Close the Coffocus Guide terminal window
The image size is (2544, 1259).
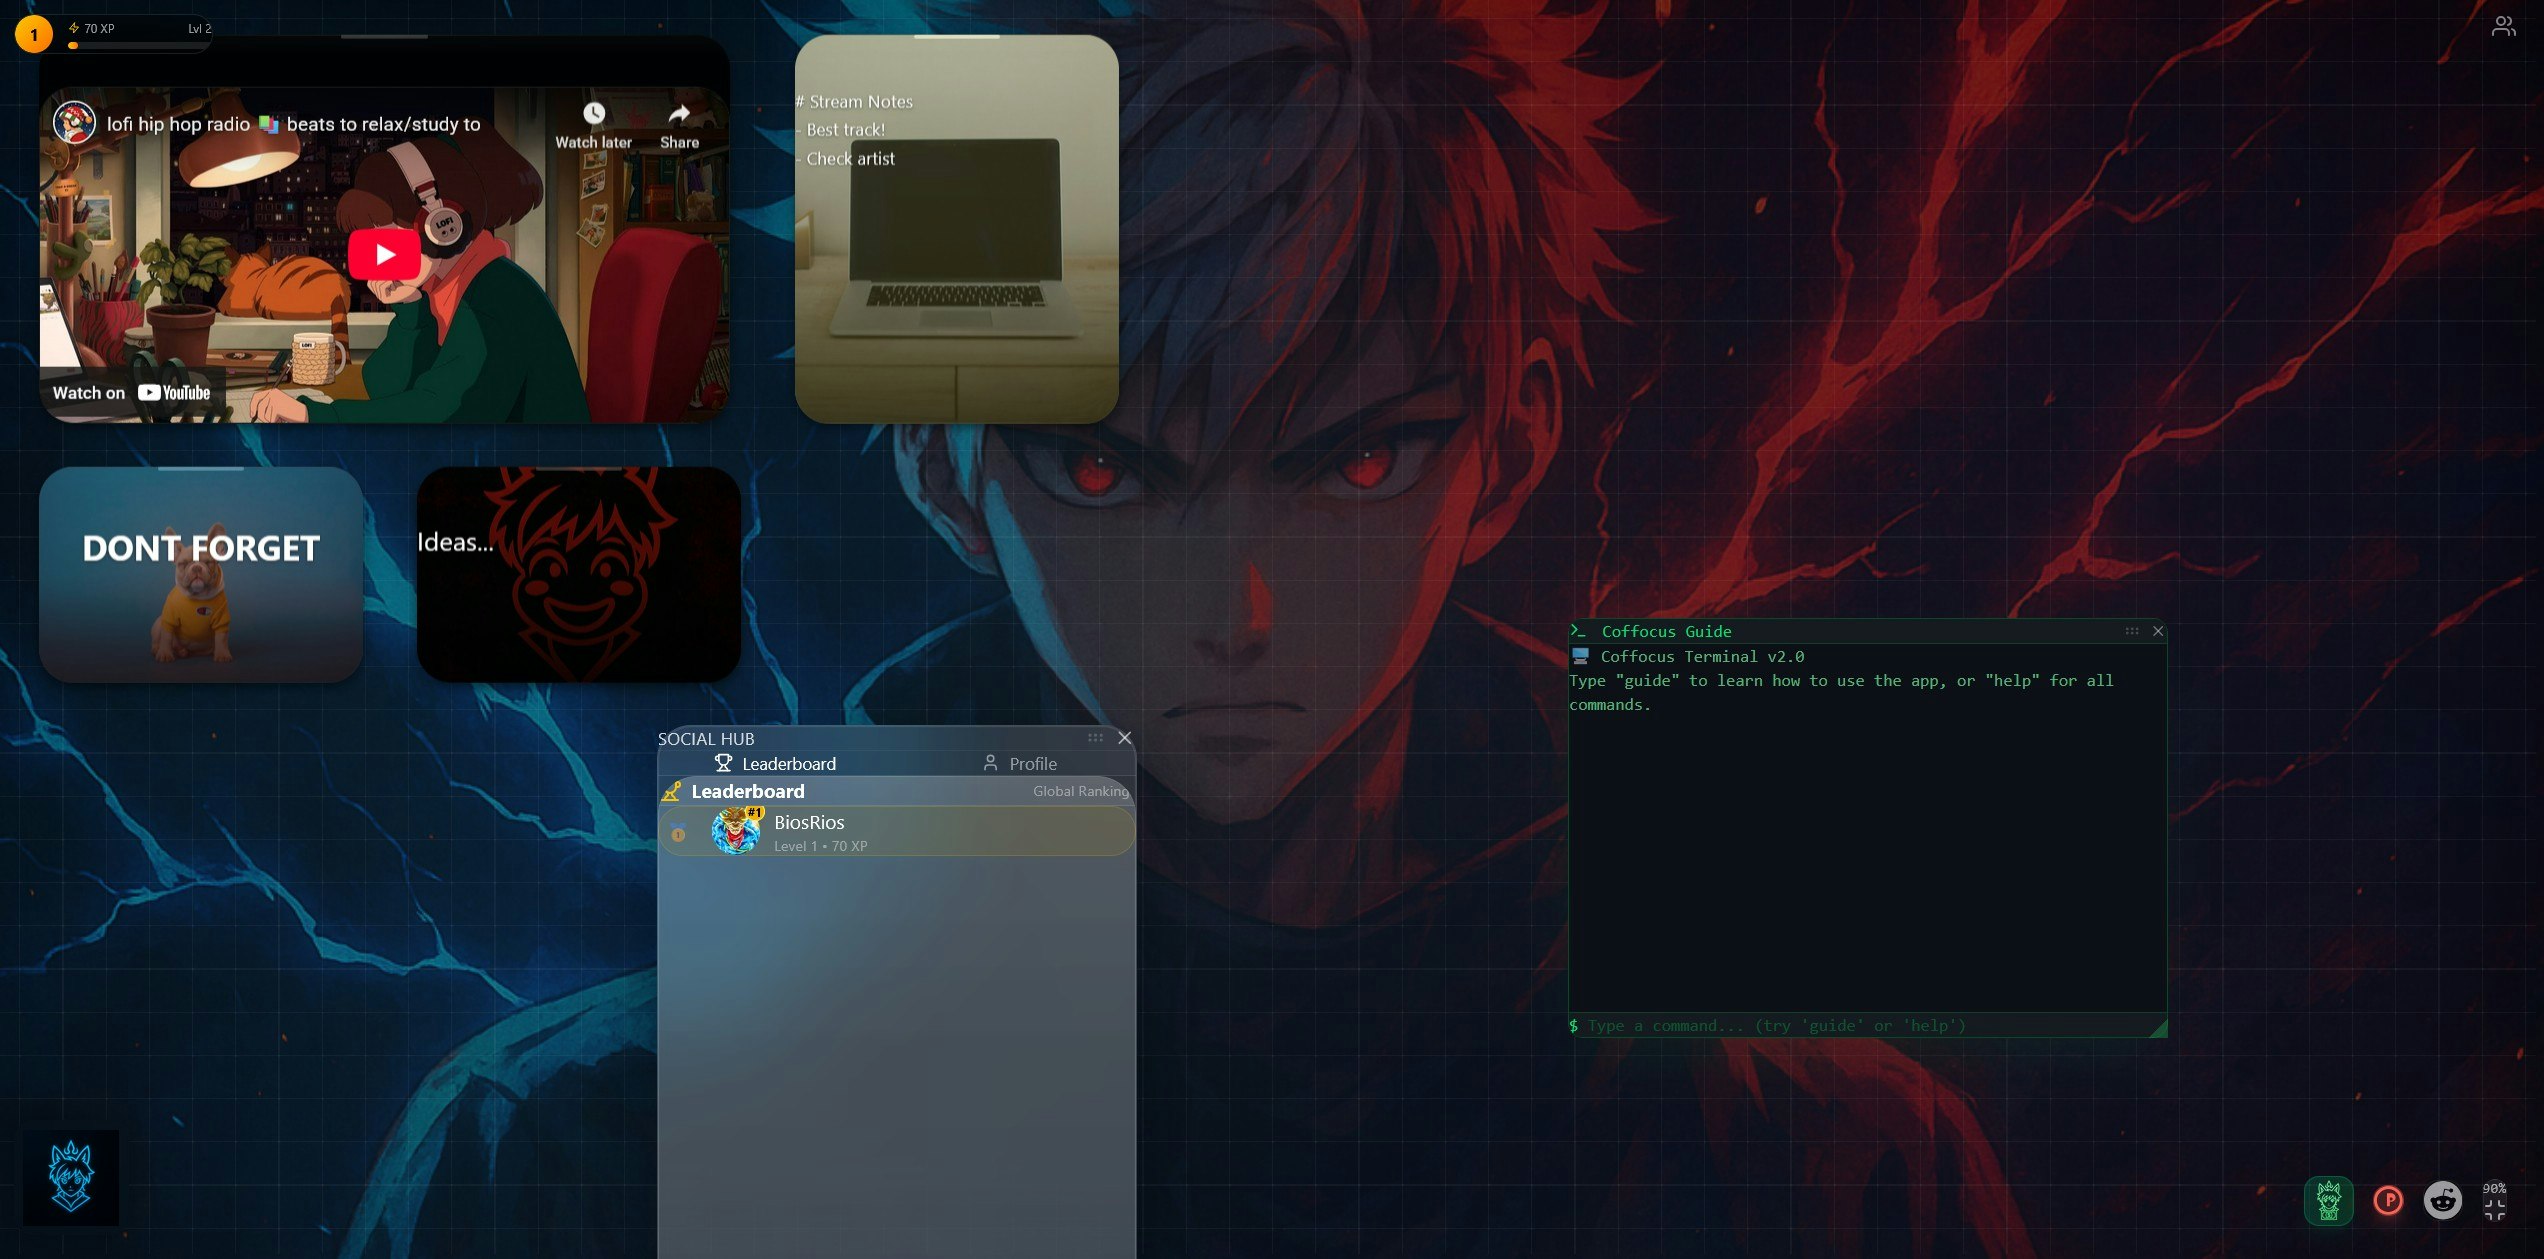2158,631
